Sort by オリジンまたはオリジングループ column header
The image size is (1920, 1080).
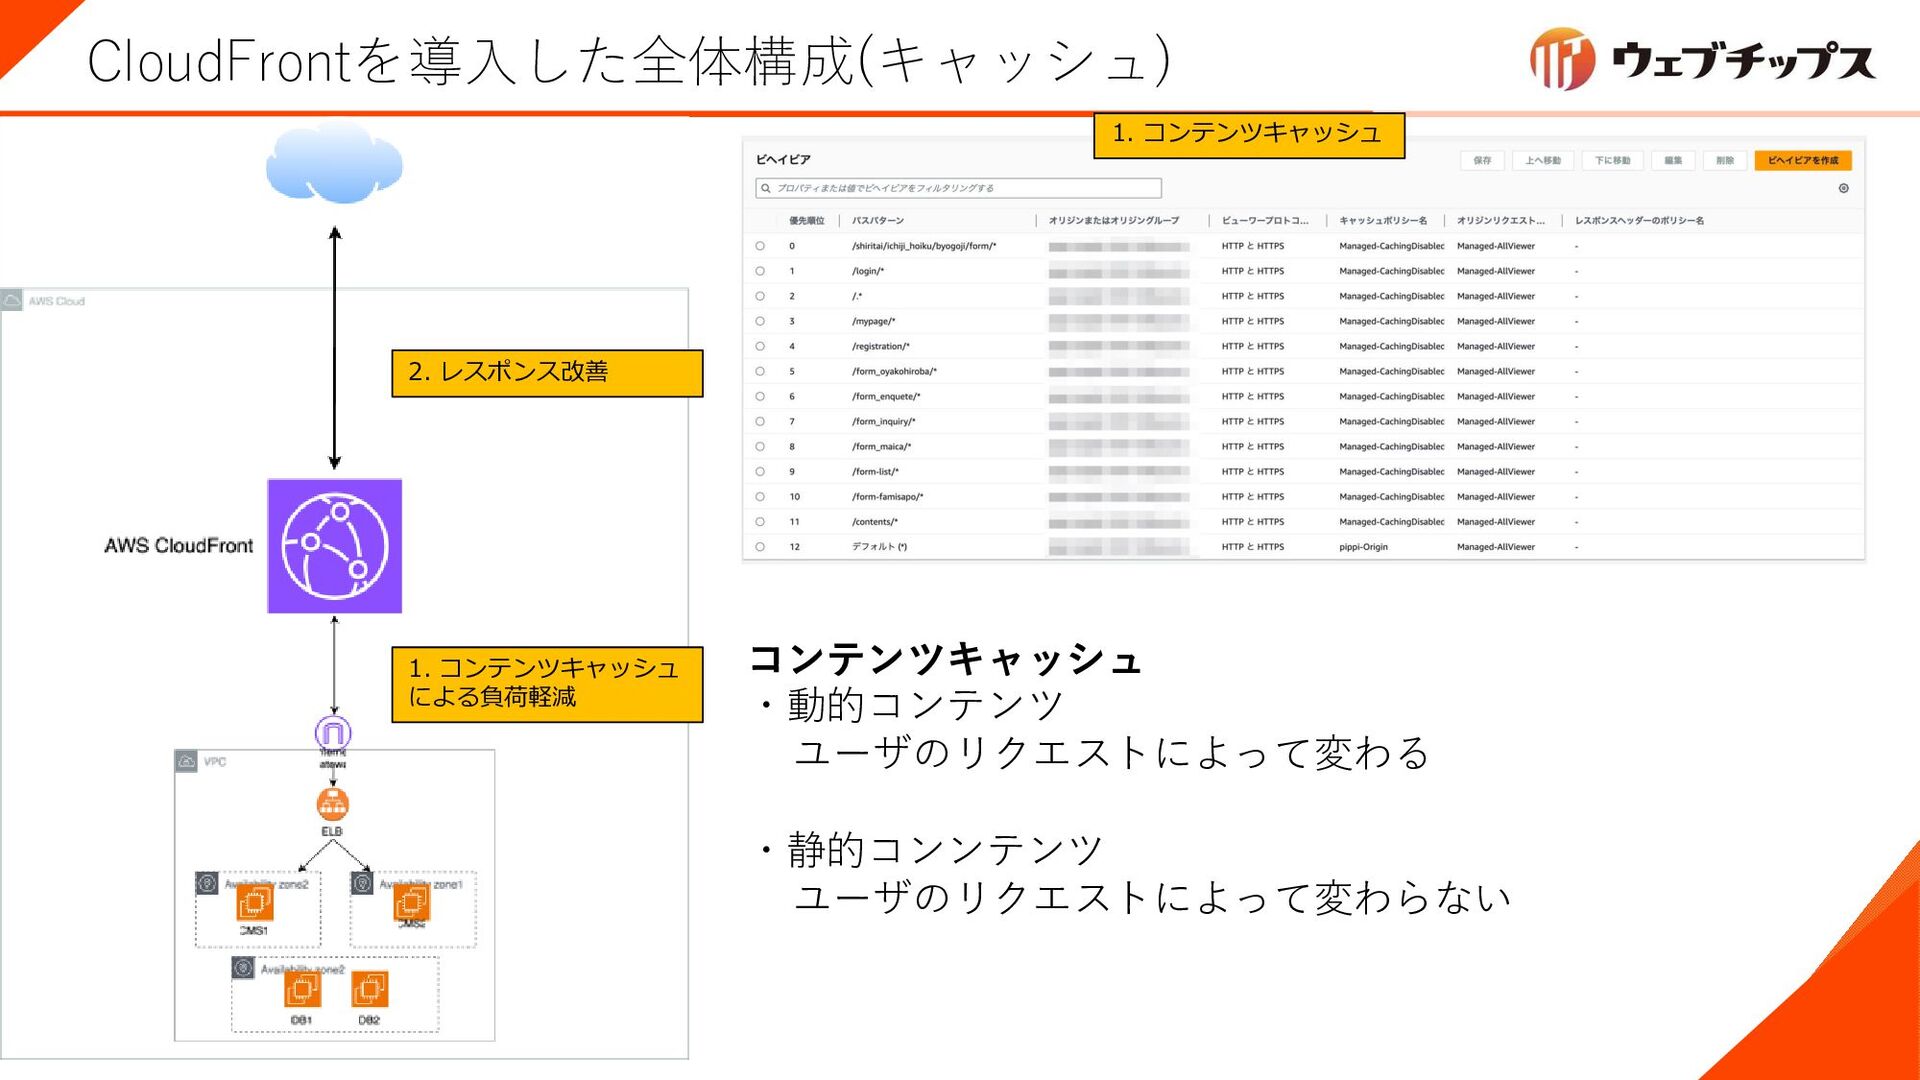(x=1114, y=220)
